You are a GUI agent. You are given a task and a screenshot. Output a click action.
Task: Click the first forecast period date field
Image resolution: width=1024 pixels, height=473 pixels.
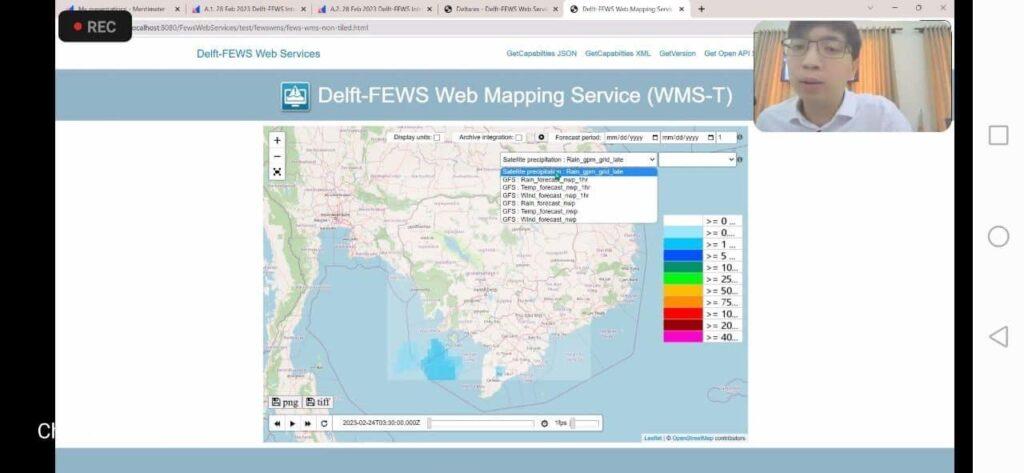coord(632,138)
